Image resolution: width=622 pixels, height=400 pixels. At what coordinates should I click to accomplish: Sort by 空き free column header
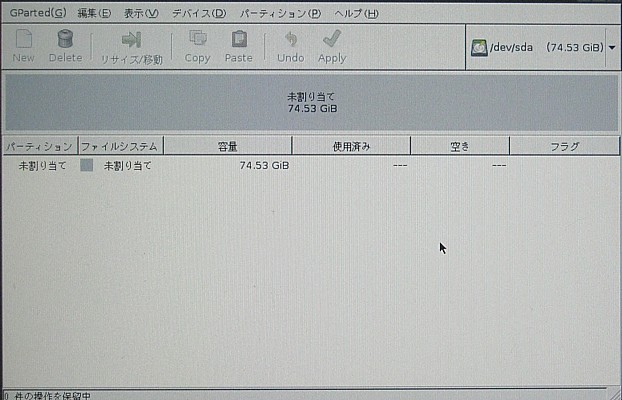pyautogui.click(x=460, y=146)
